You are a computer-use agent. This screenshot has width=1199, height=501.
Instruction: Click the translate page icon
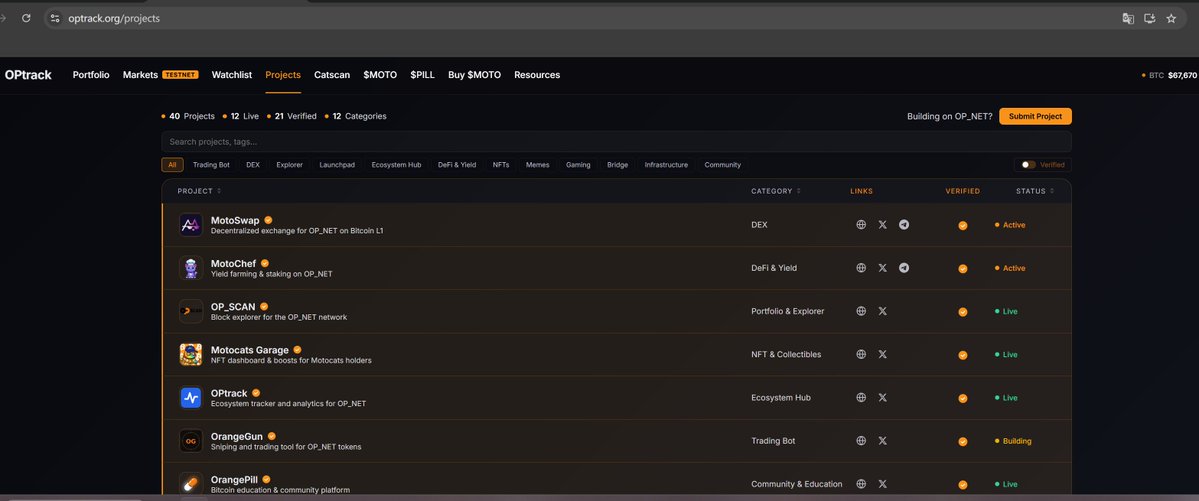[1128, 18]
